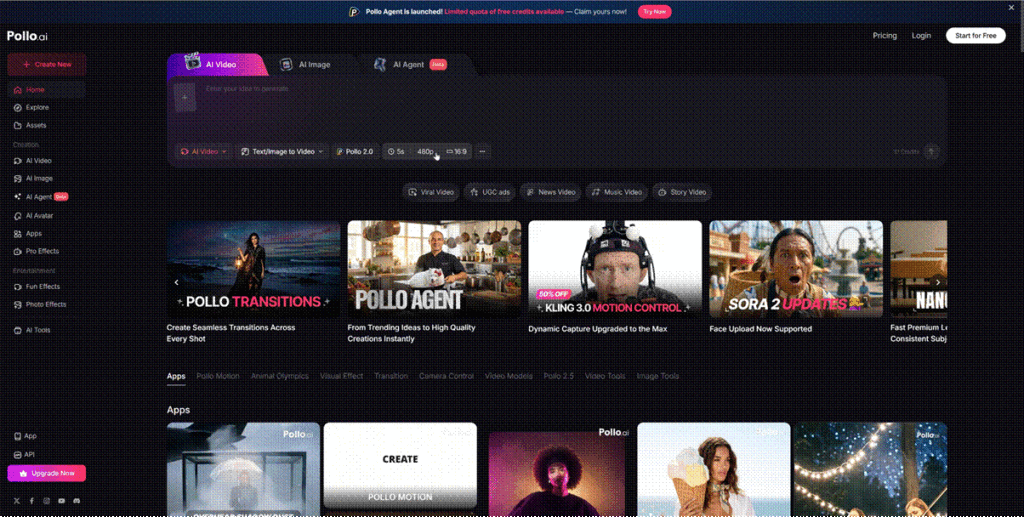Click the Explore compass icon in sidebar

point(17,107)
